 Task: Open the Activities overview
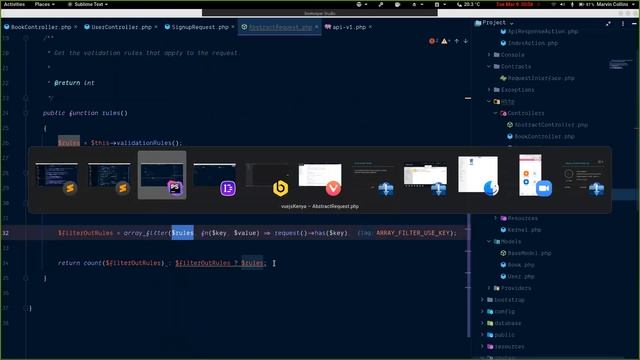pos(14,4)
